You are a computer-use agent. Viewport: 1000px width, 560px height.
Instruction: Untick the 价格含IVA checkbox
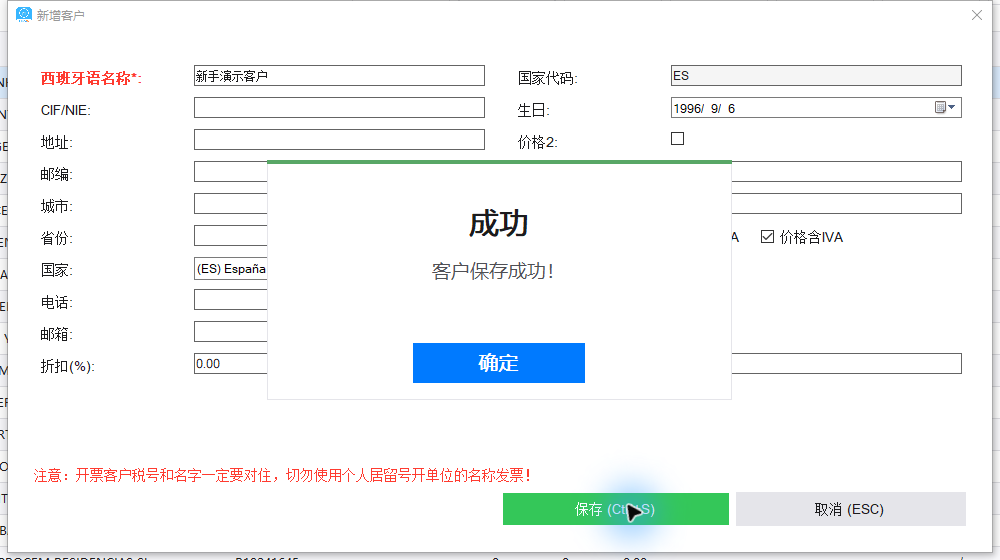[767, 237]
